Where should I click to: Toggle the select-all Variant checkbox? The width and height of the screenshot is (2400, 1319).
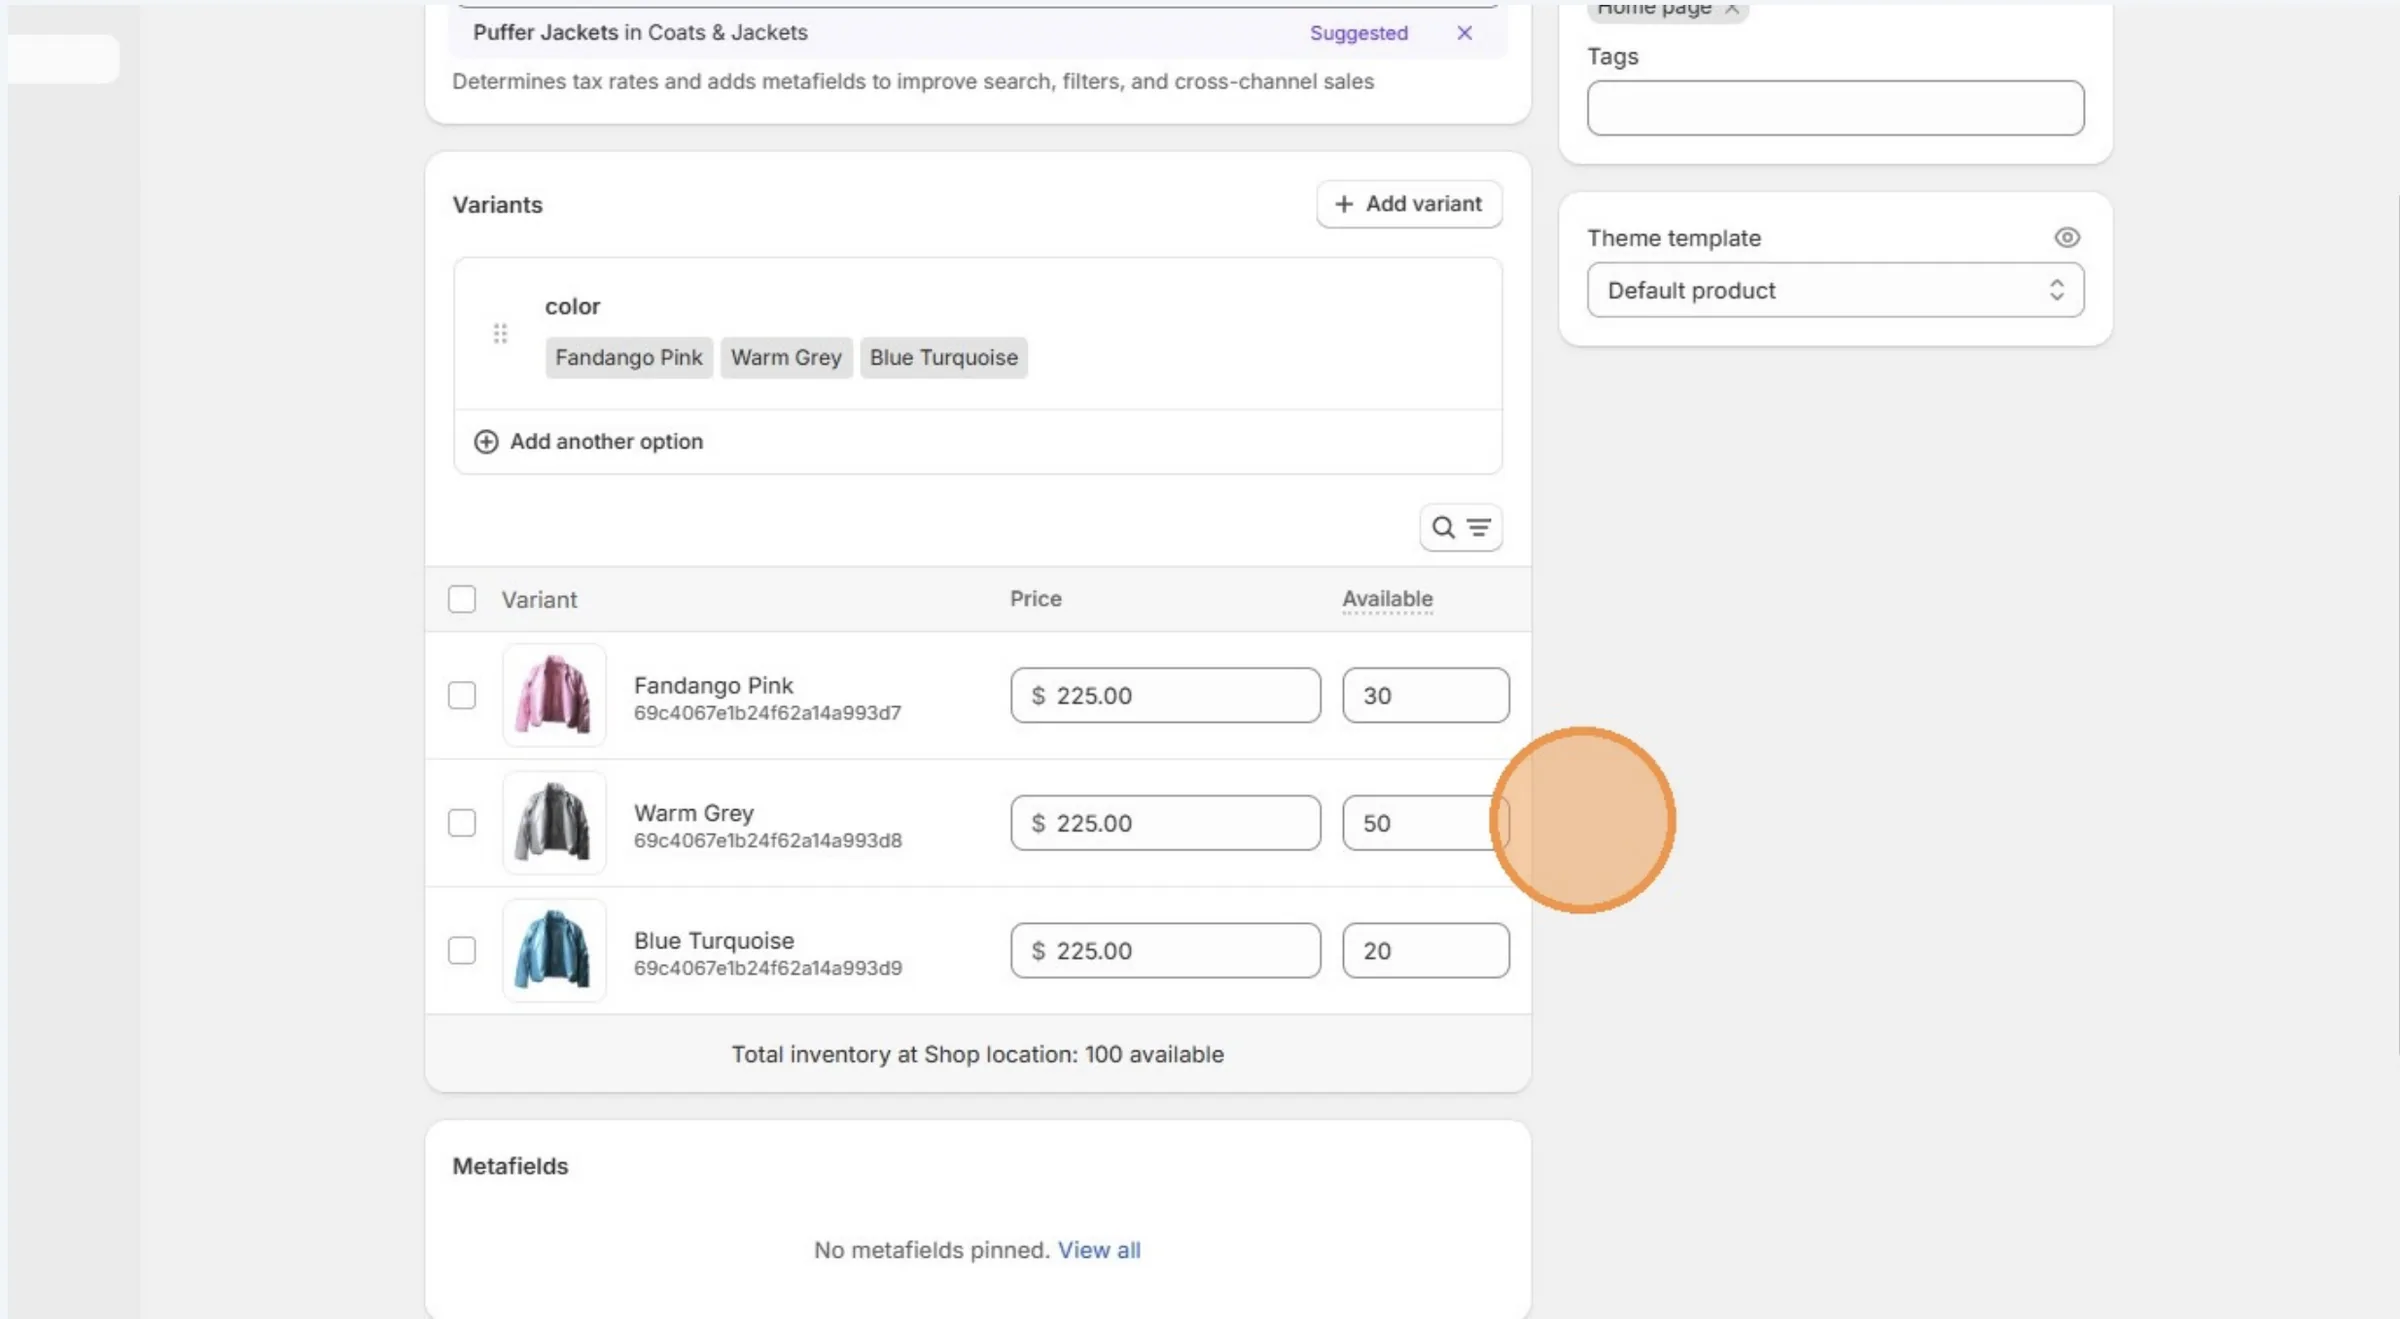click(x=462, y=599)
